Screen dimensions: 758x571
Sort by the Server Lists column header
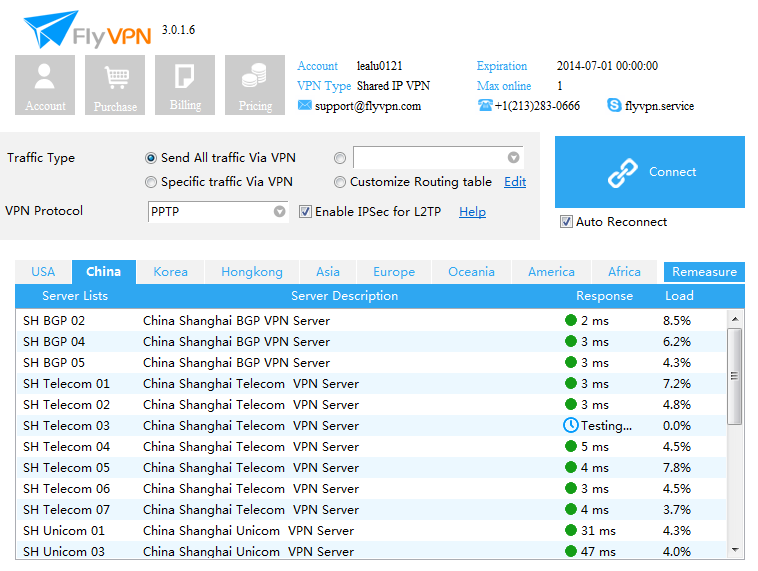tap(75, 296)
